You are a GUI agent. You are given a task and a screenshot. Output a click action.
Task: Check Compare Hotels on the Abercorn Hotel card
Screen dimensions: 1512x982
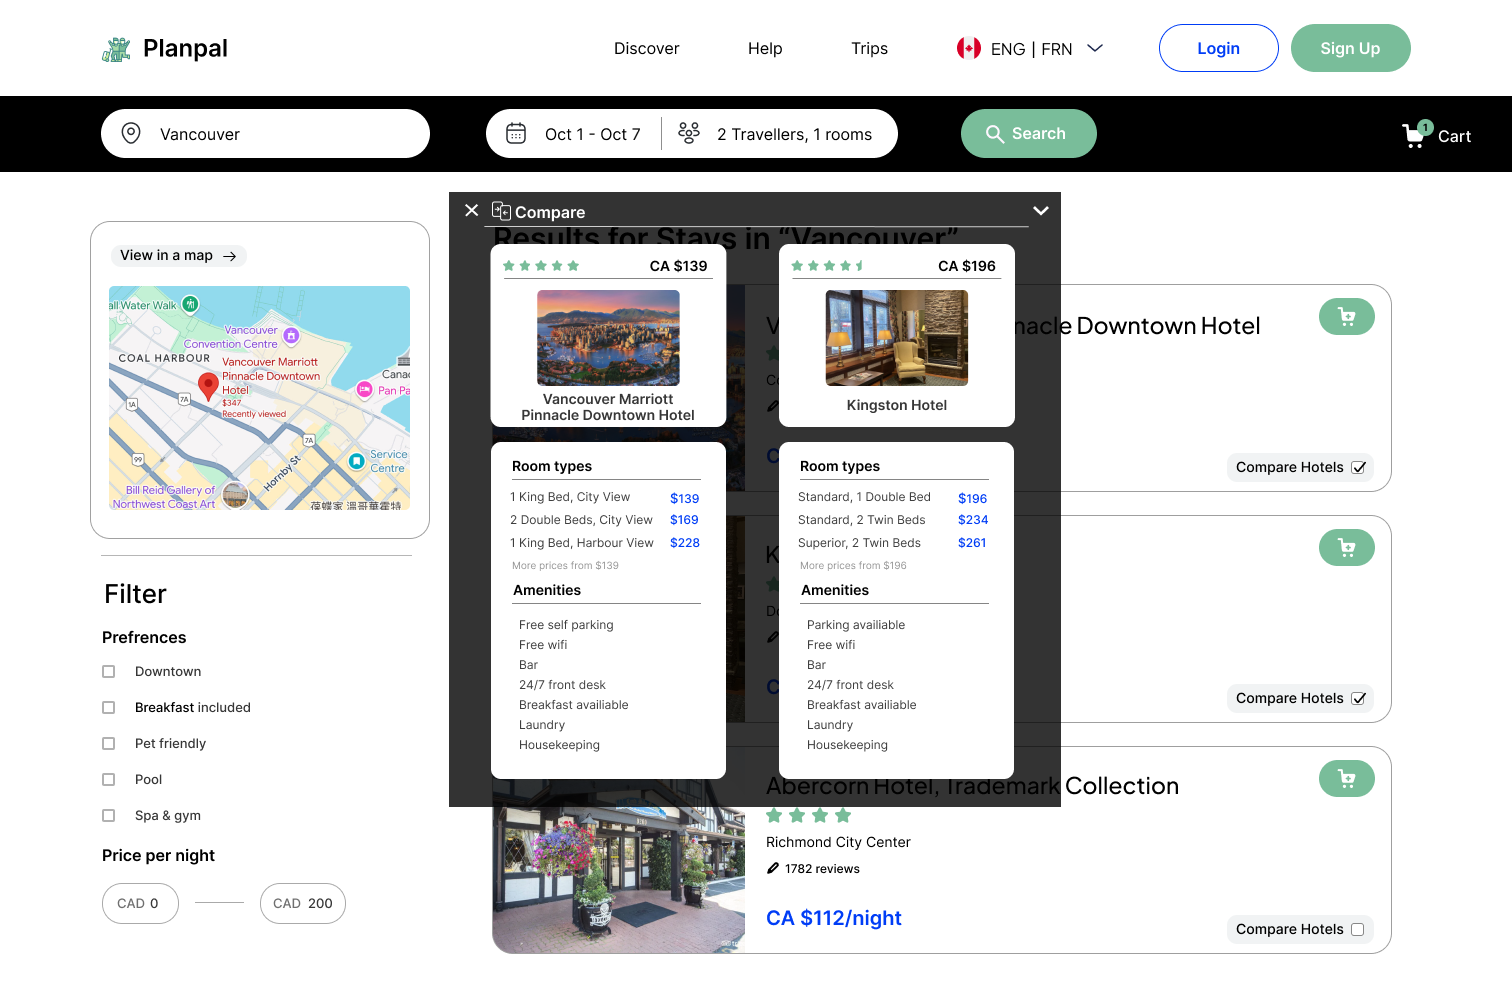(x=1358, y=929)
